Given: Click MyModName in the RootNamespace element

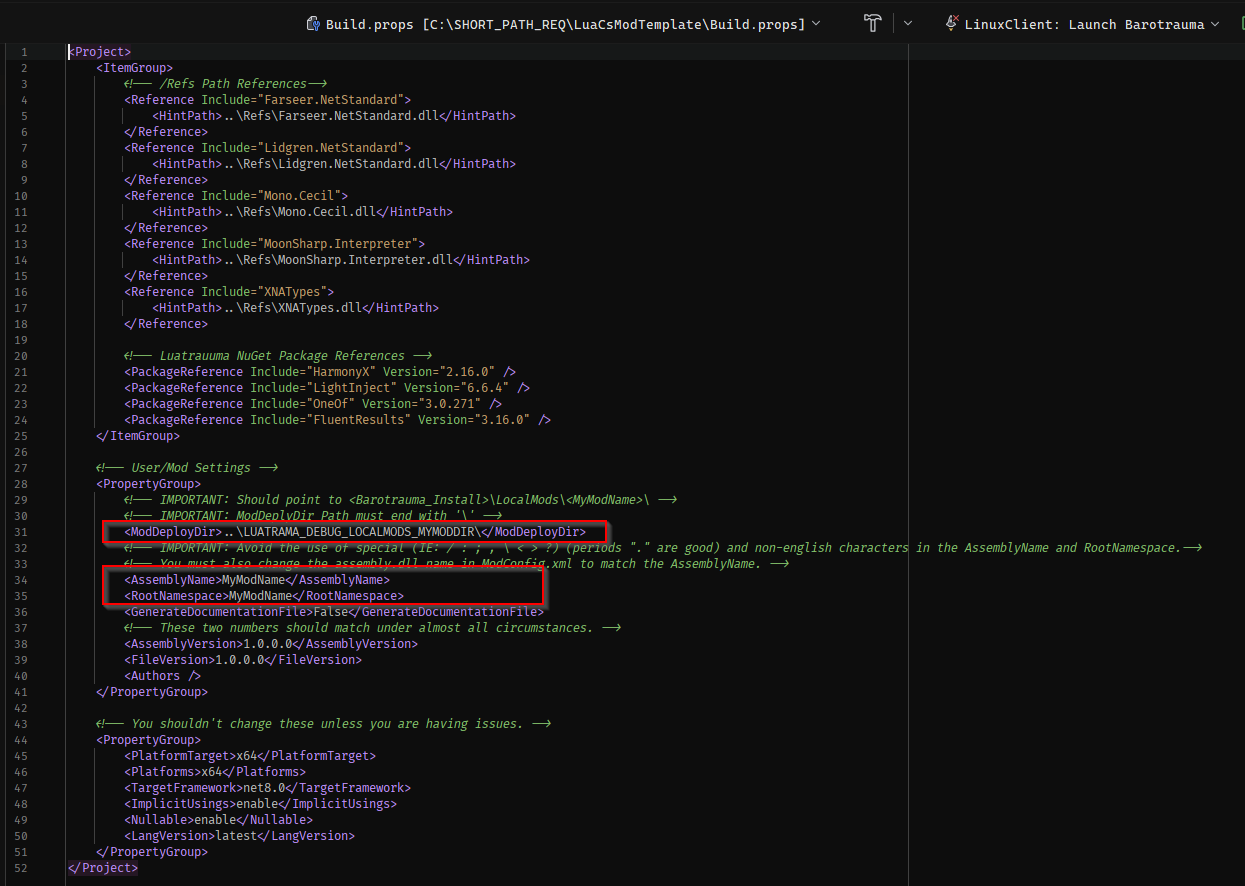Looking at the screenshot, I should [x=261, y=595].
